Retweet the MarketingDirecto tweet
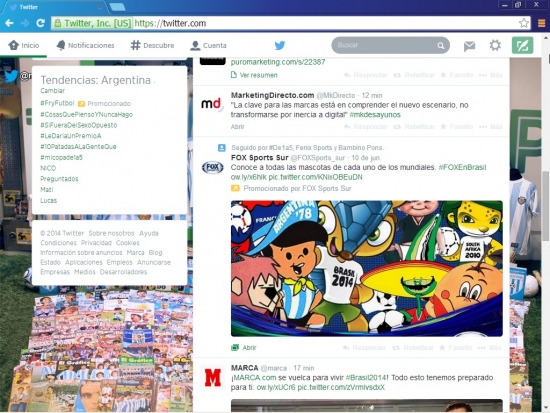Screen dimensions: 550x413 414,127
